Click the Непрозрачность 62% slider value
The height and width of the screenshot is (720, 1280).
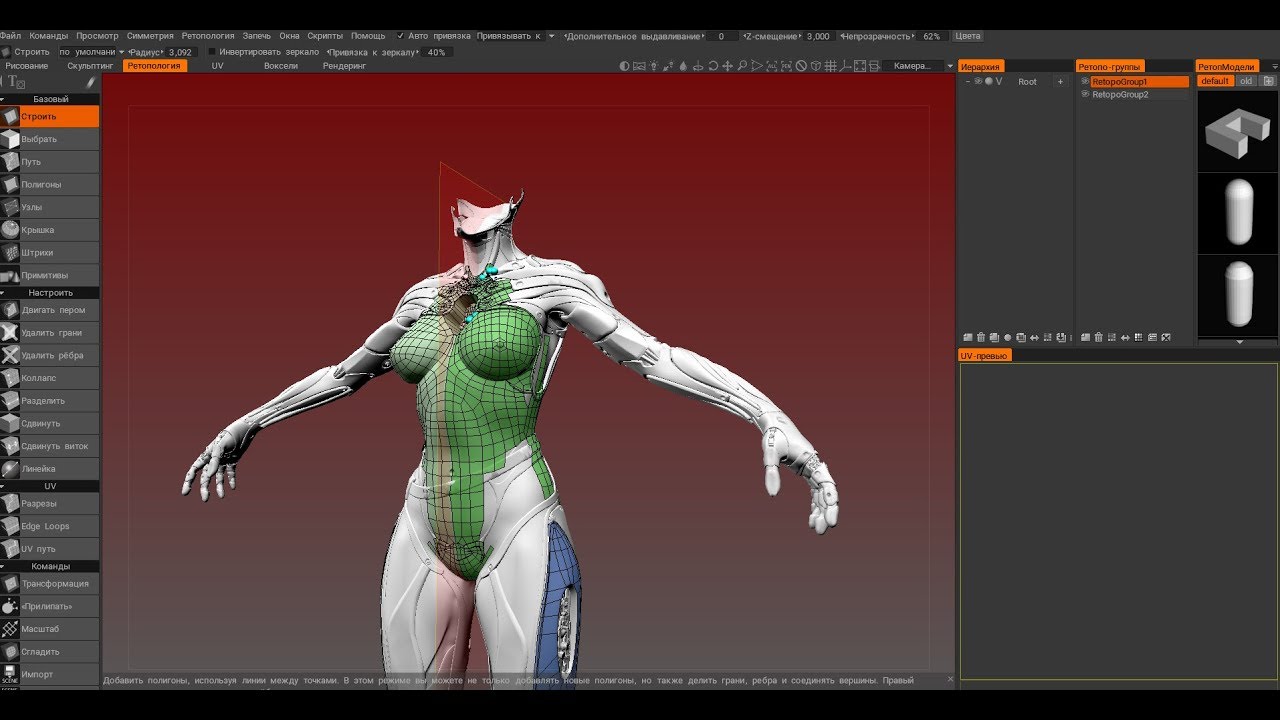[931, 36]
